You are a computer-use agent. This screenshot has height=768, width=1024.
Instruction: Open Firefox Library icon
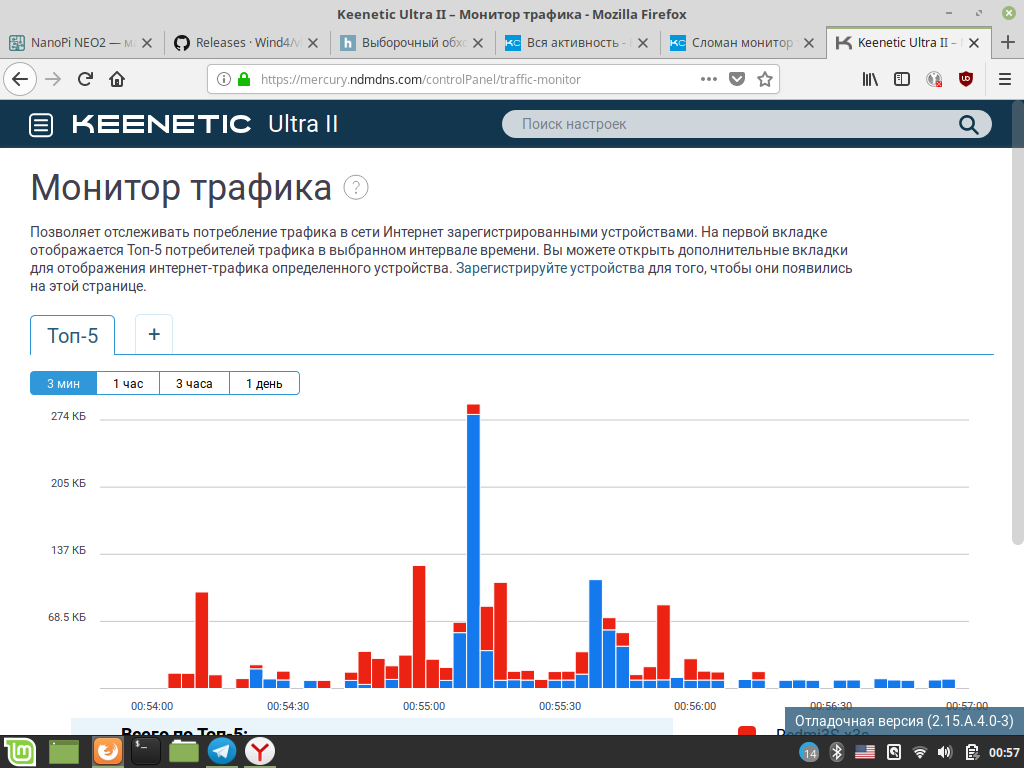click(870, 79)
